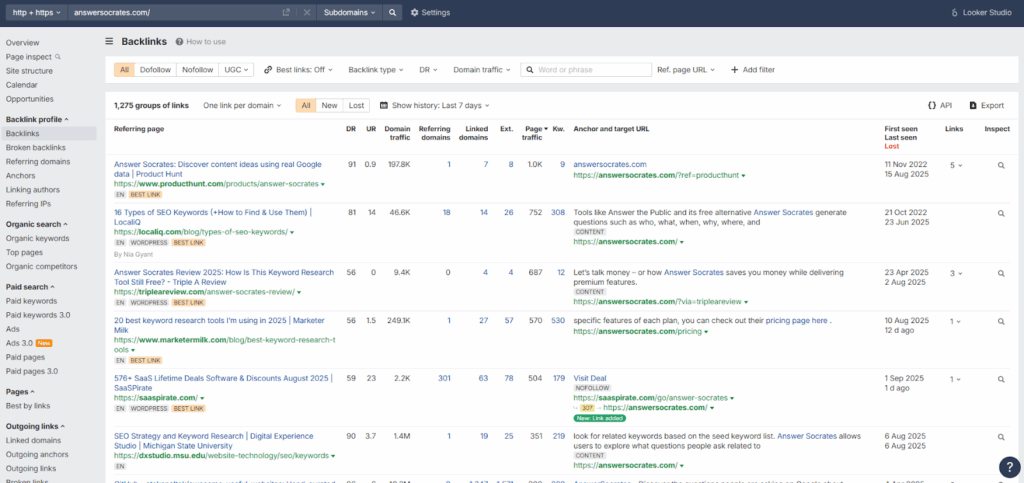Image resolution: width=1024 pixels, height=483 pixels.
Task: Sort by Page traffic column header
Action: tap(535, 133)
